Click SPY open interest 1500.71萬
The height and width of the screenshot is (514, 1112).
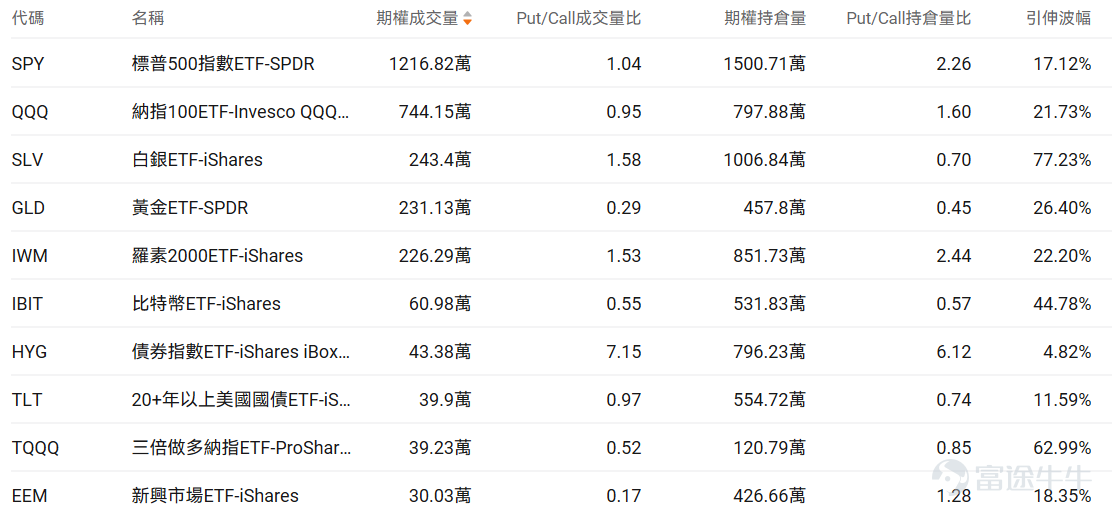point(764,64)
